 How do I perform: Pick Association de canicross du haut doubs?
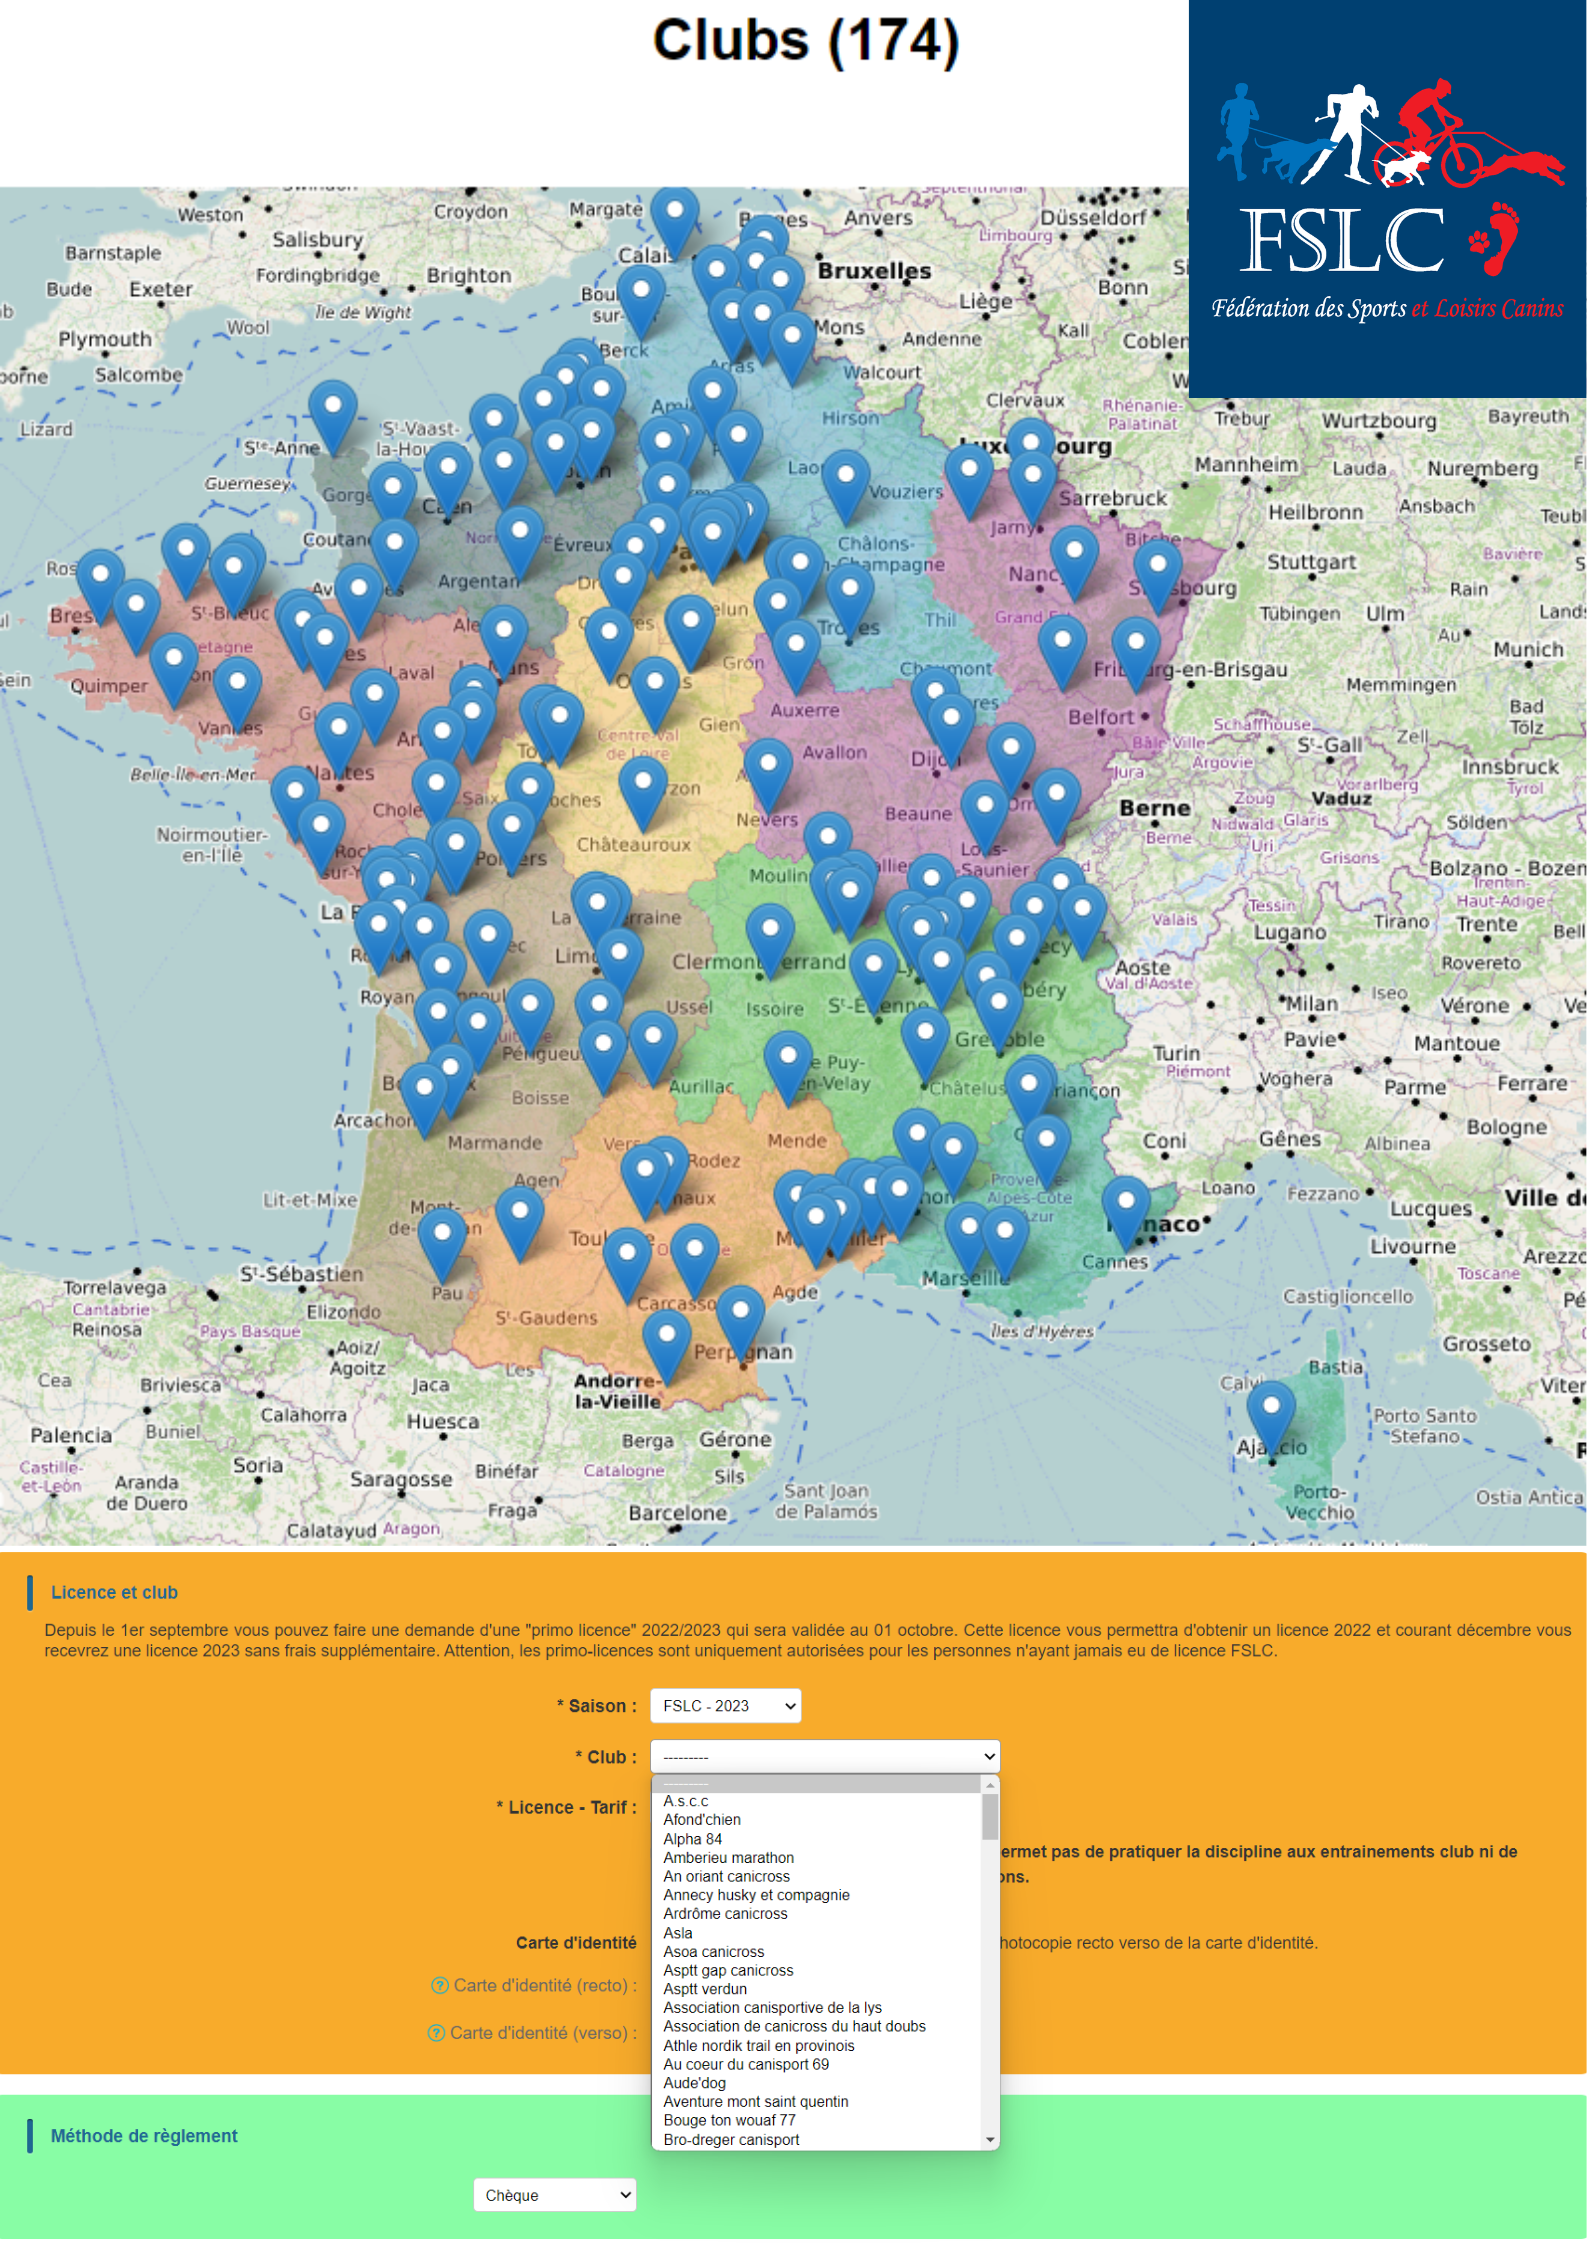click(817, 2027)
